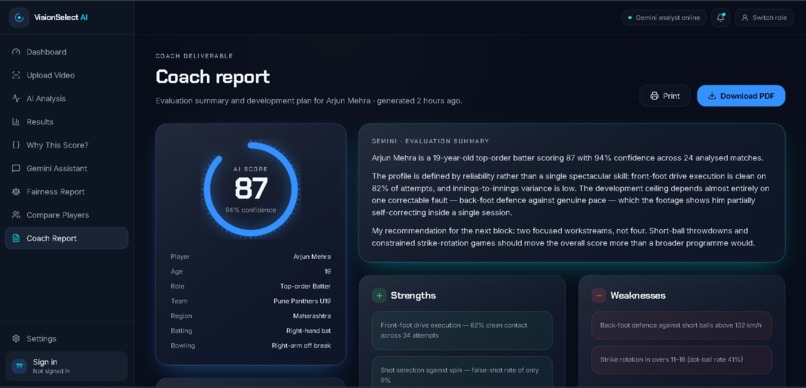806x388 pixels.
Task: Click Gemini analyst online status pill
Action: pos(664,17)
